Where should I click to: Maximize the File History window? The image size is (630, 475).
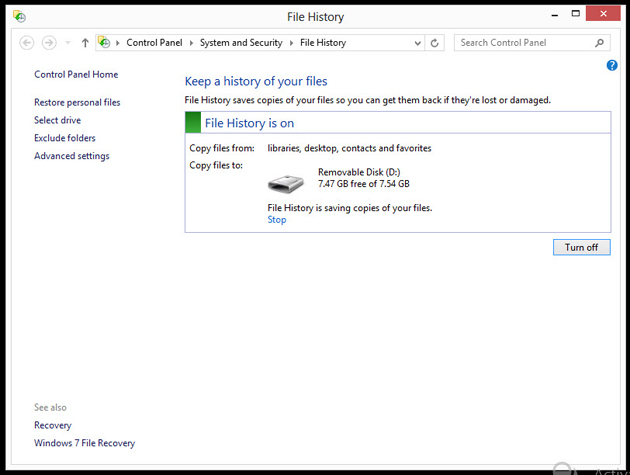click(575, 14)
